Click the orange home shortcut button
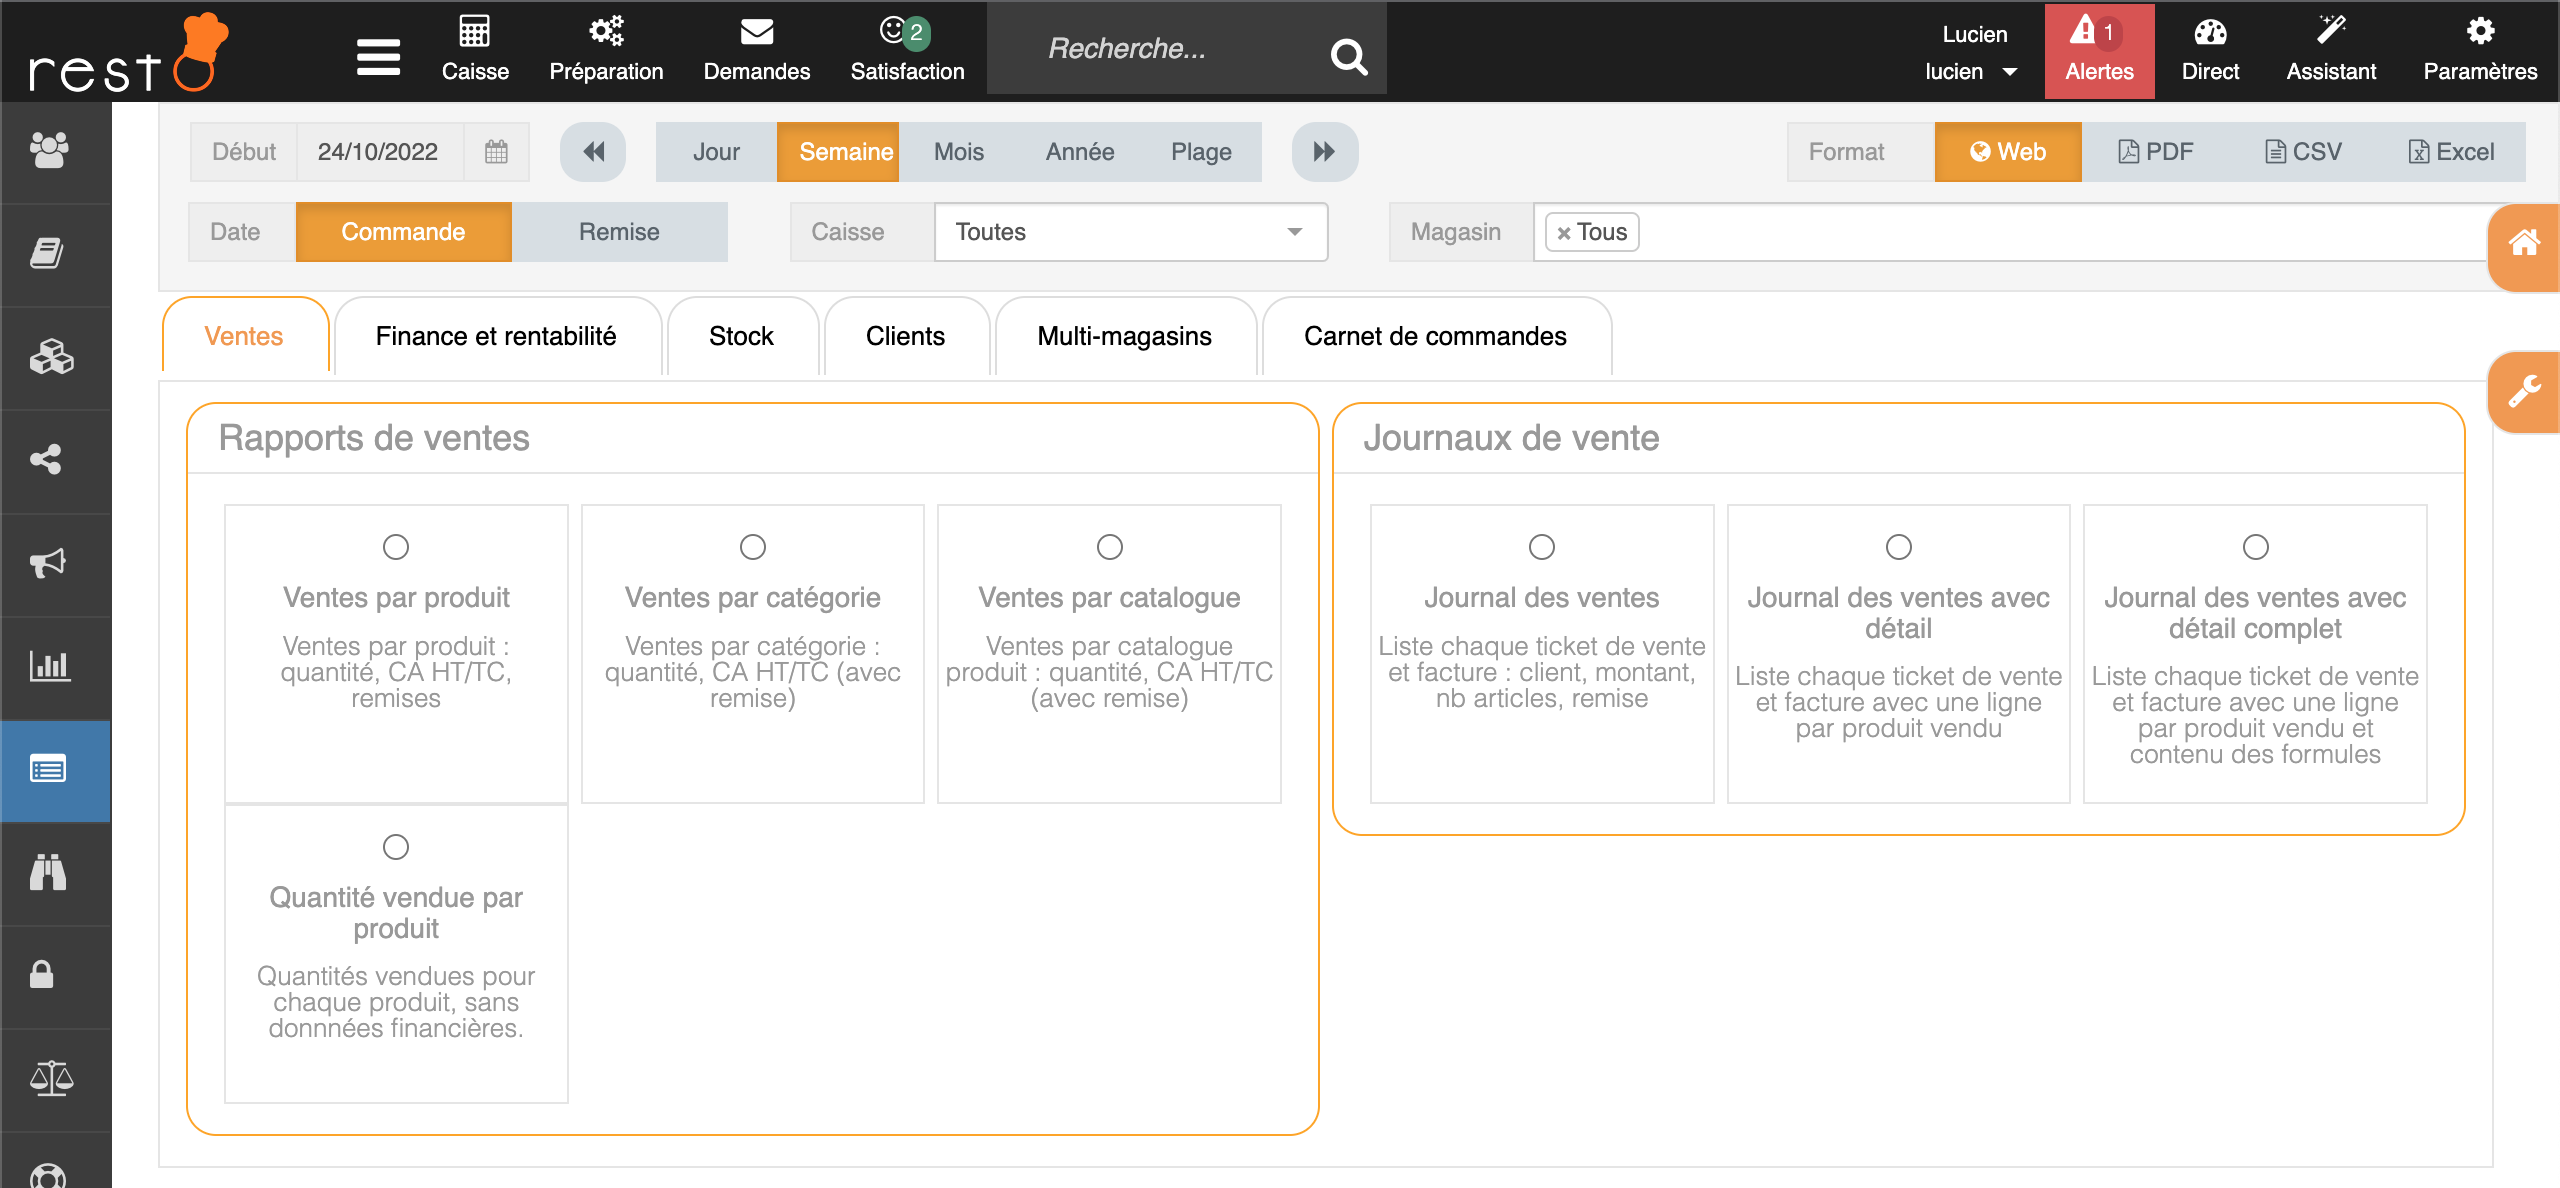 (x=2523, y=244)
